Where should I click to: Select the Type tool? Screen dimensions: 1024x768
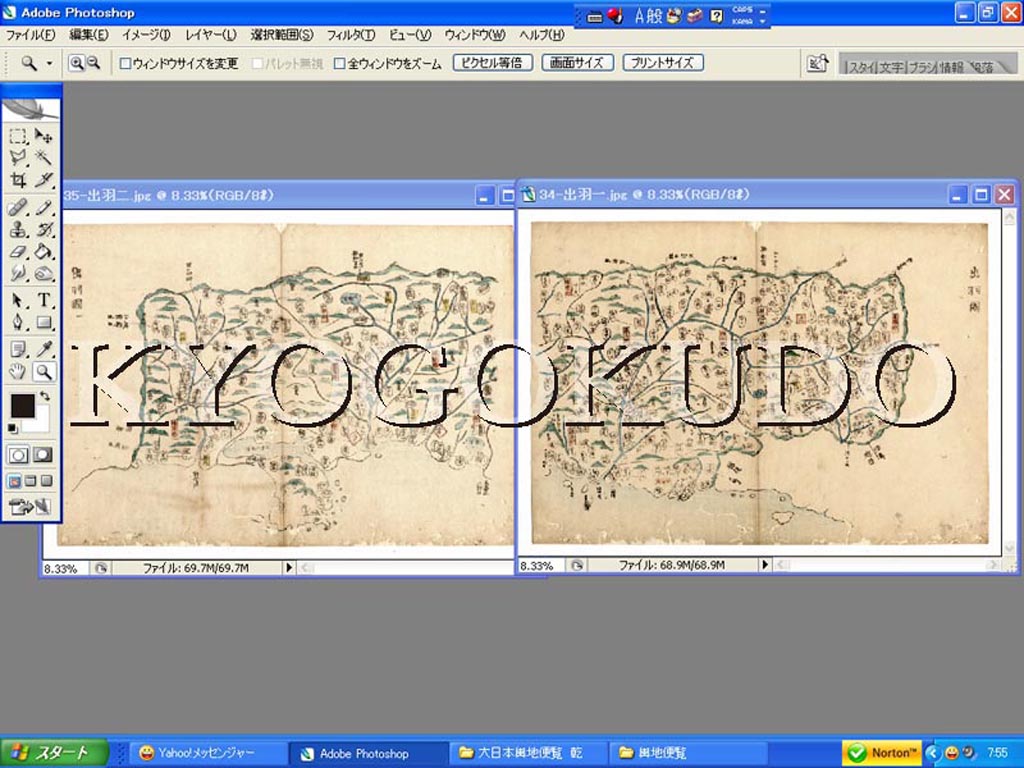(43, 300)
